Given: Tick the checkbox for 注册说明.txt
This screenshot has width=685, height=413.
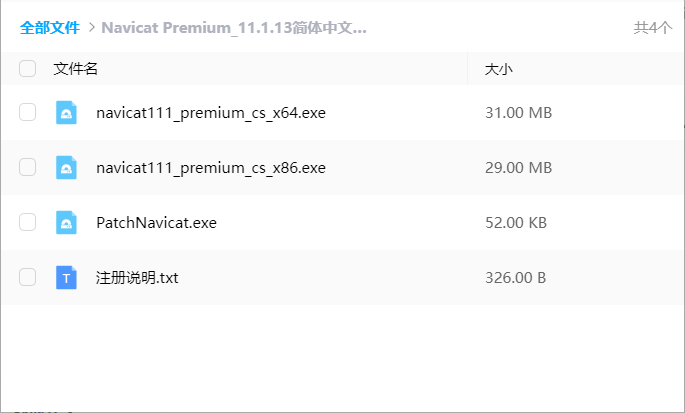Looking at the screenshot, I should (x=28, y=278).
